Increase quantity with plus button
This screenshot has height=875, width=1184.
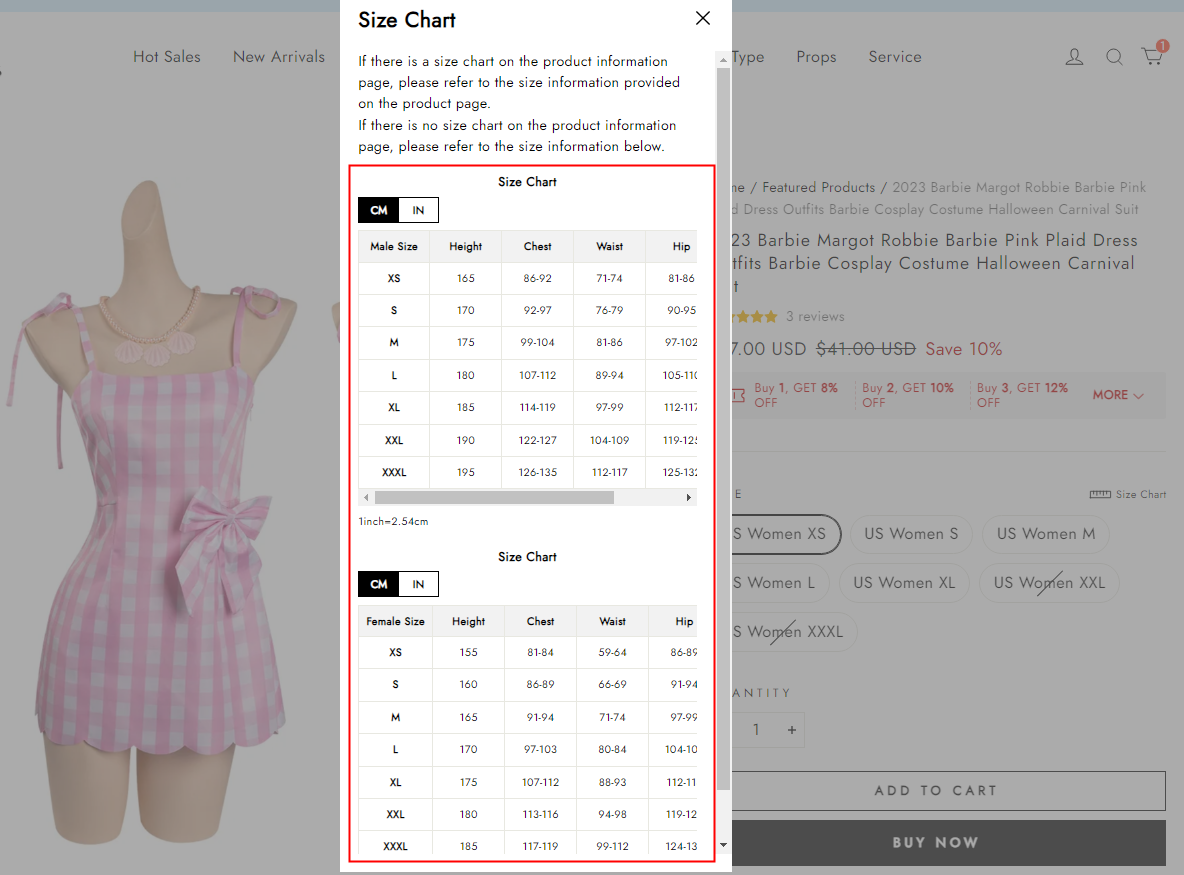coord(791,730)
